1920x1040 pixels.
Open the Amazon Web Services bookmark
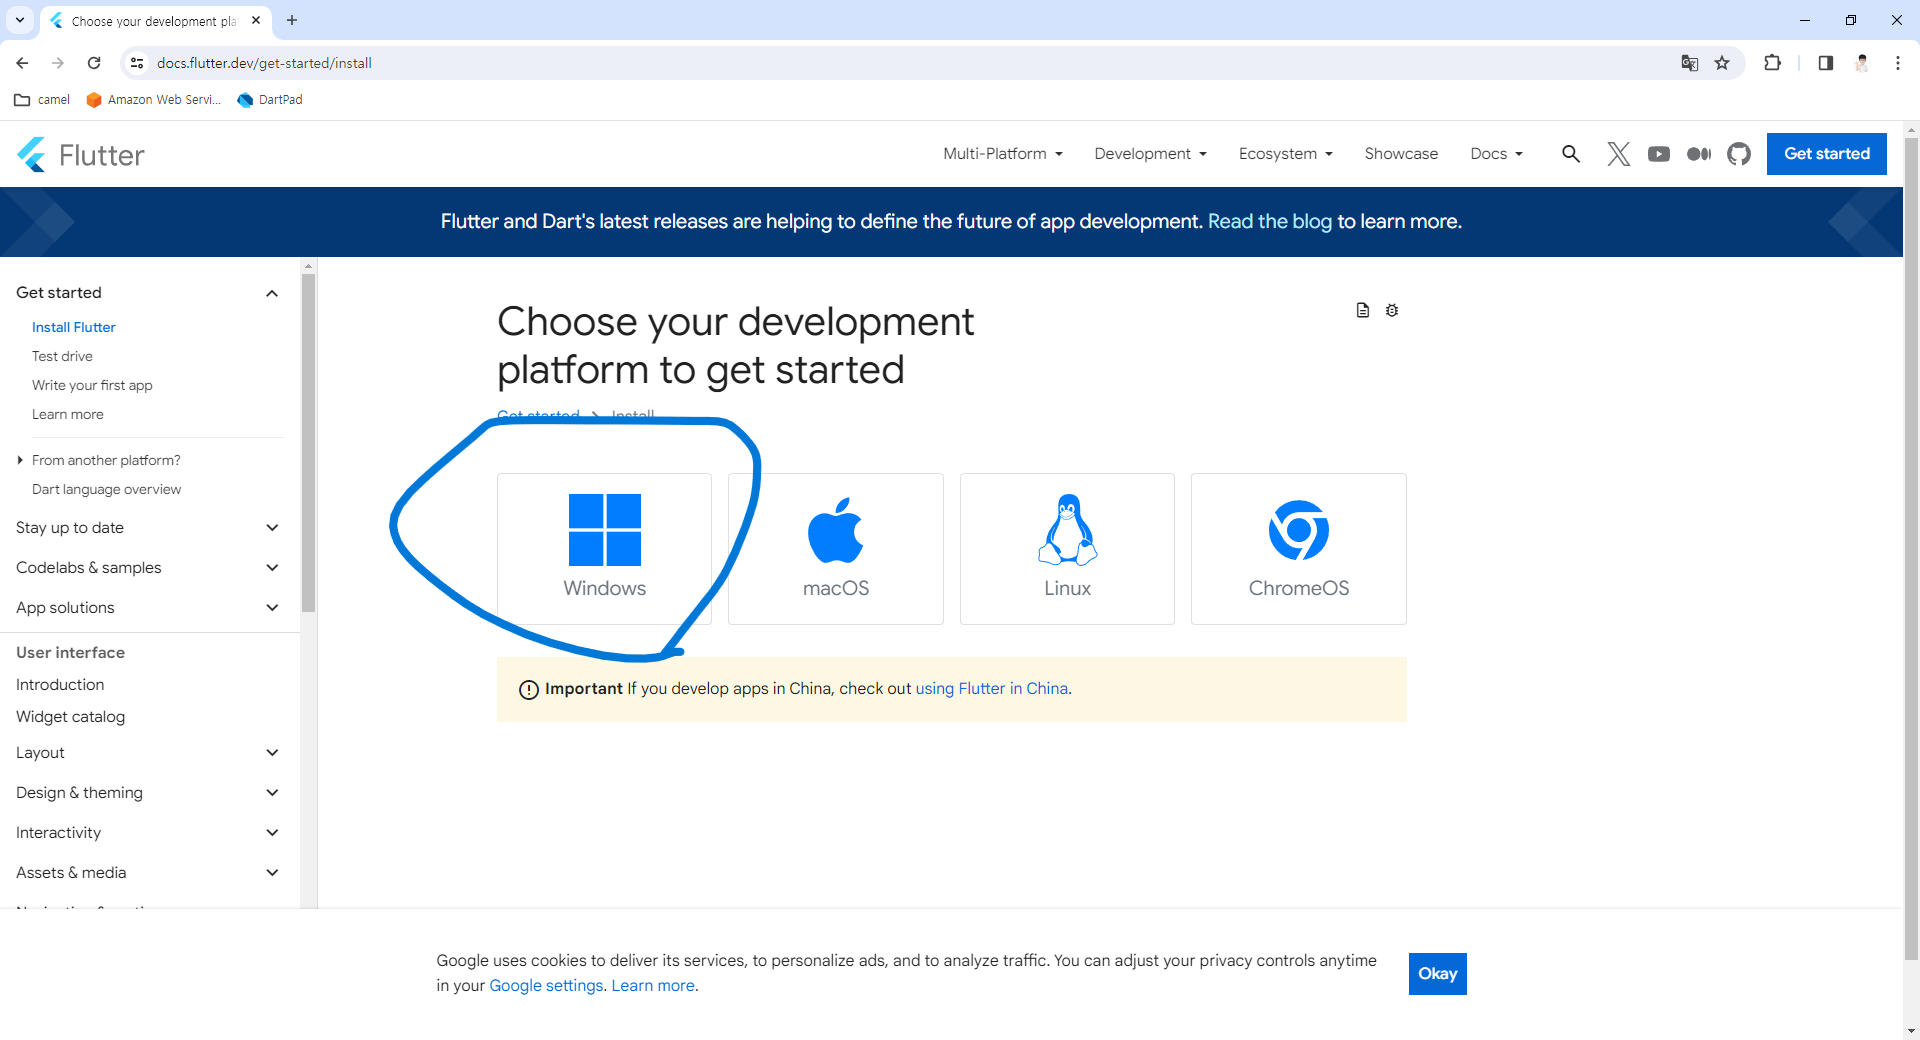[154, 100]
